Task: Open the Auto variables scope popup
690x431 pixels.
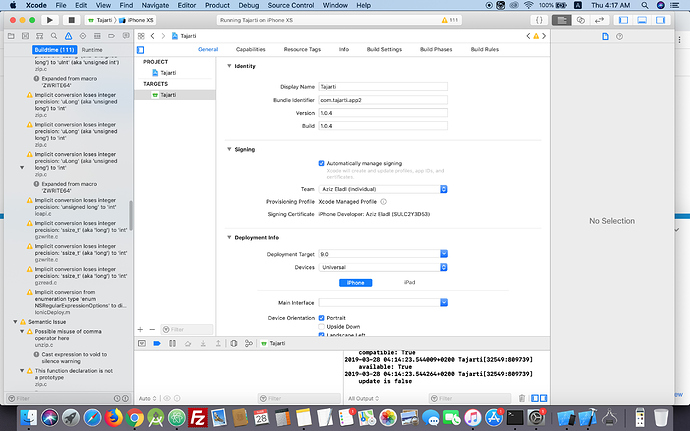Action: point(147,399)
